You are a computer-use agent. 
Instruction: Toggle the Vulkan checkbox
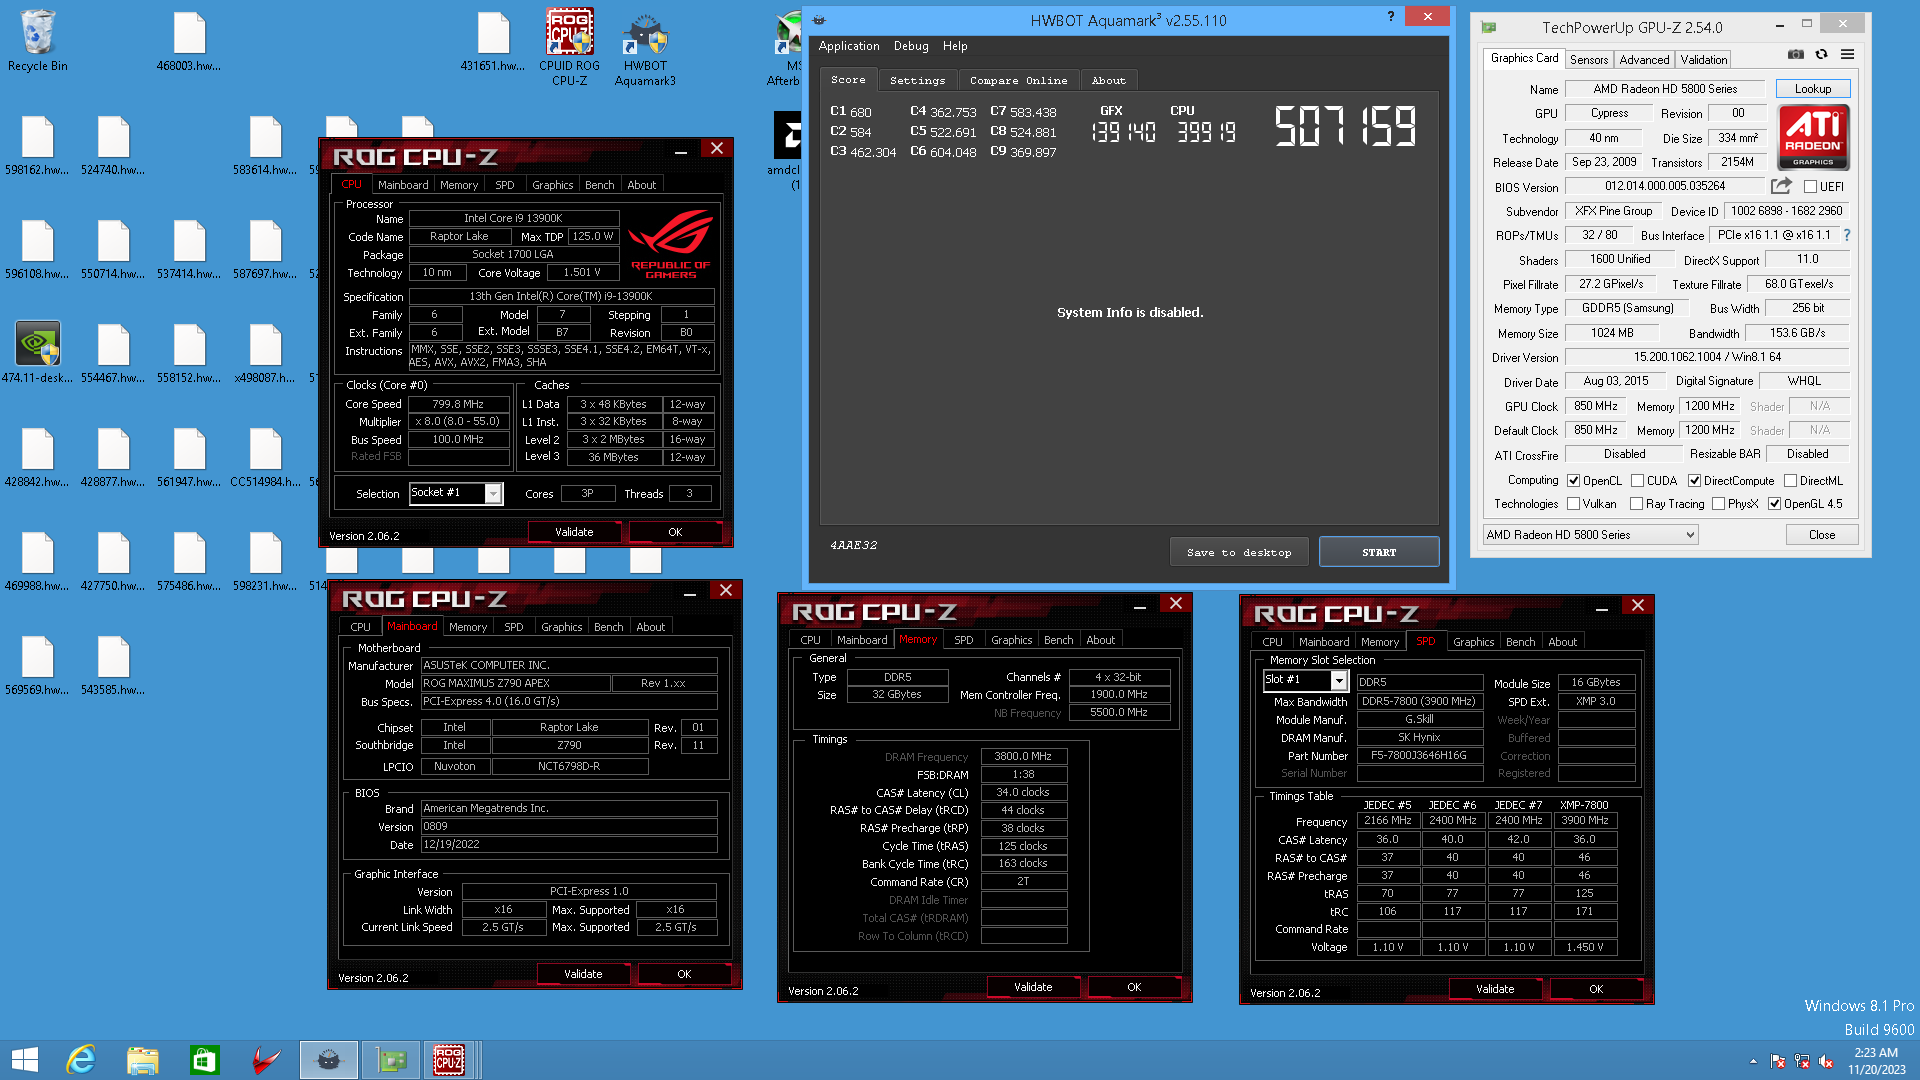(x=1573, y=504)
